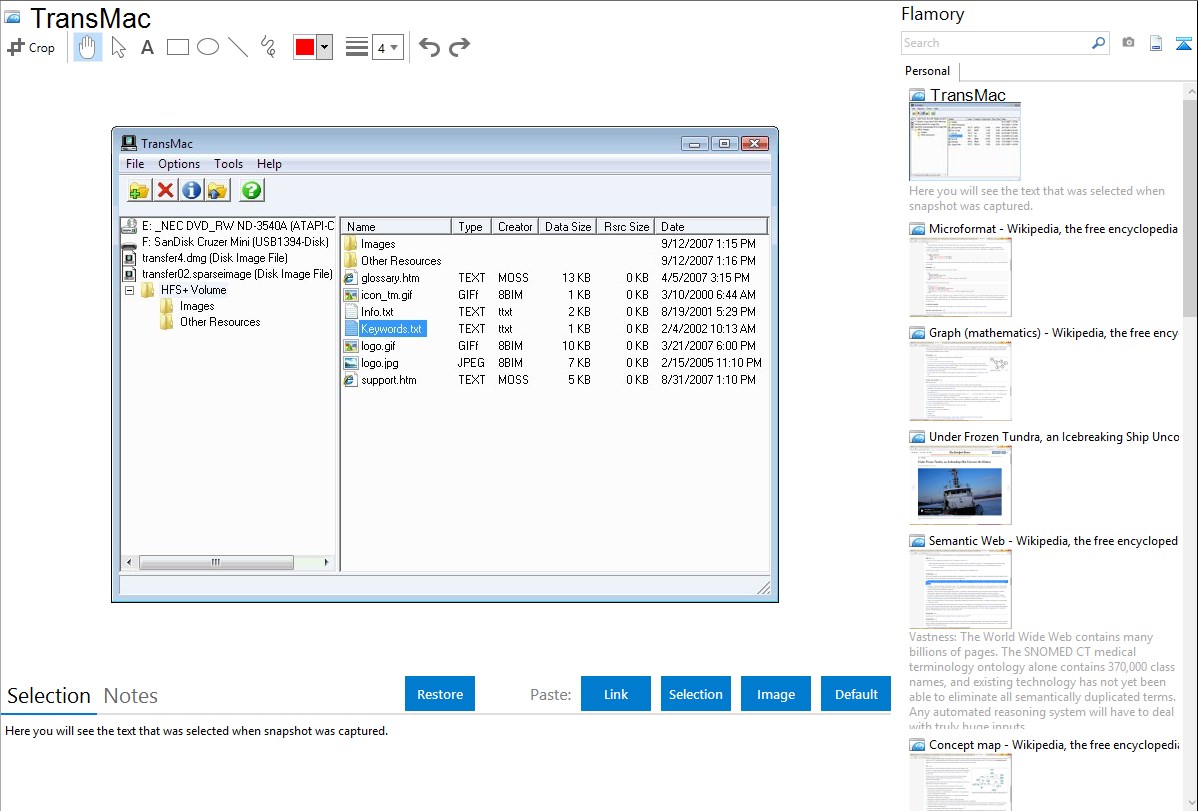Pick the rectangle shape tool
The width and height of the screenshot is (1198, 811).
point(177,47)
